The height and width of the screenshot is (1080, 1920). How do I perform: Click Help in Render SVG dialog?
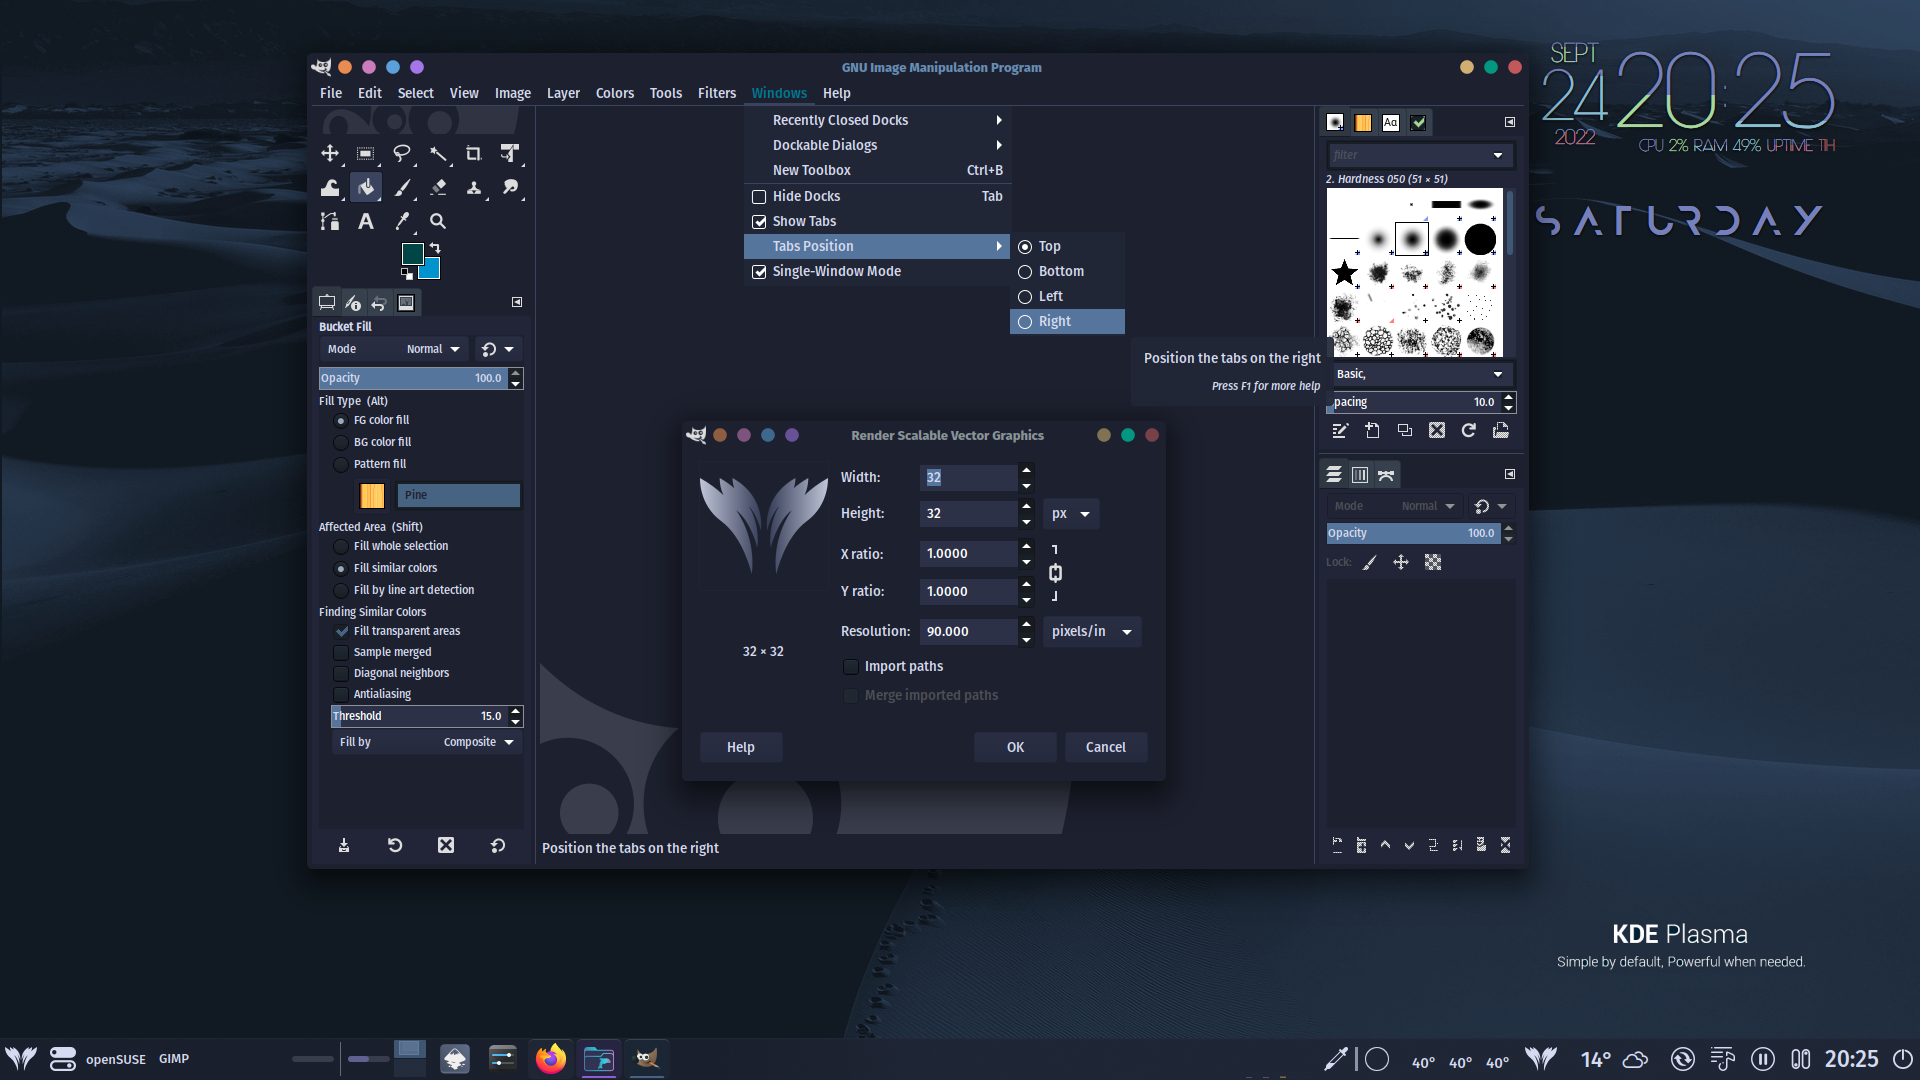click(741, 747)
